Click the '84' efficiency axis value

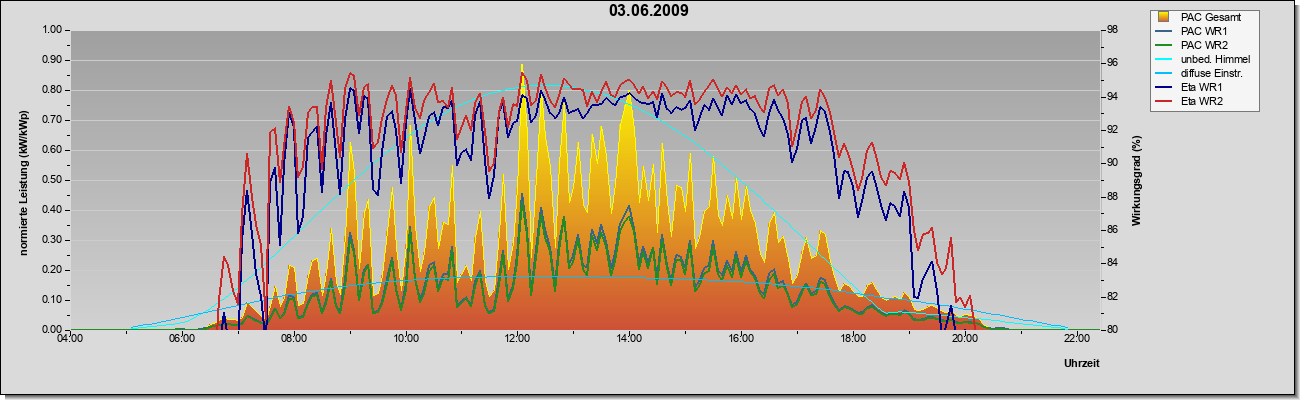tap(1111, 263)
